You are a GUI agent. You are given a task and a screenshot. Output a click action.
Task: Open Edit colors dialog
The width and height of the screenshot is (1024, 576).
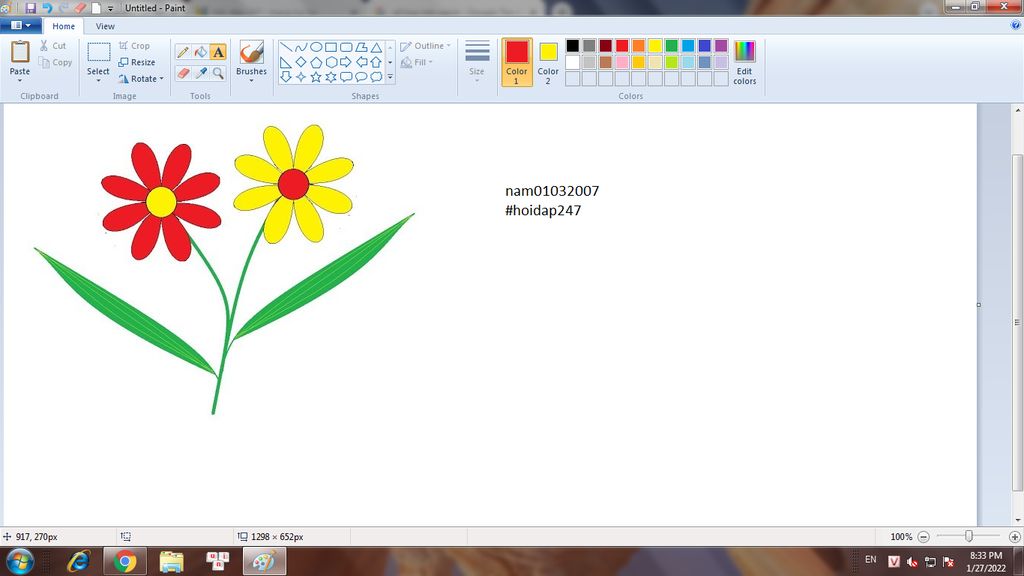[744, 62]
